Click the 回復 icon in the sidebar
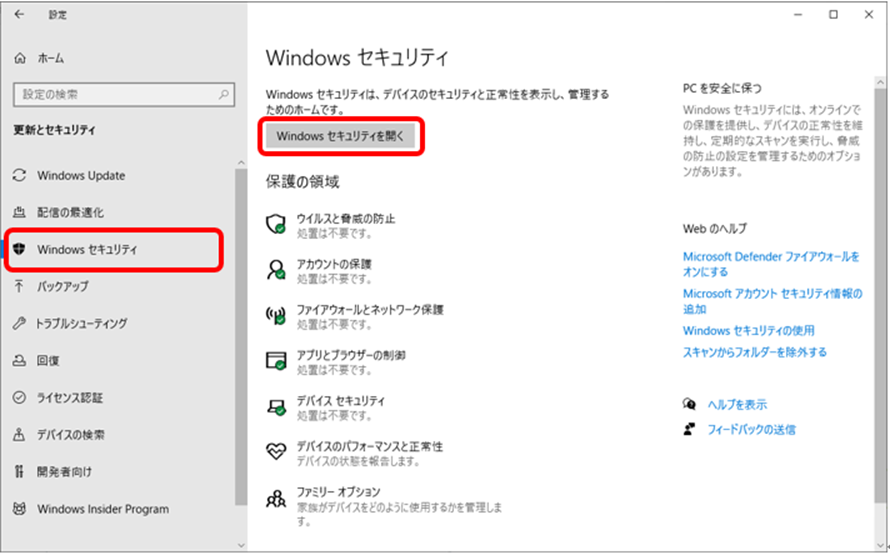890x555 pixels. (20, 360)
